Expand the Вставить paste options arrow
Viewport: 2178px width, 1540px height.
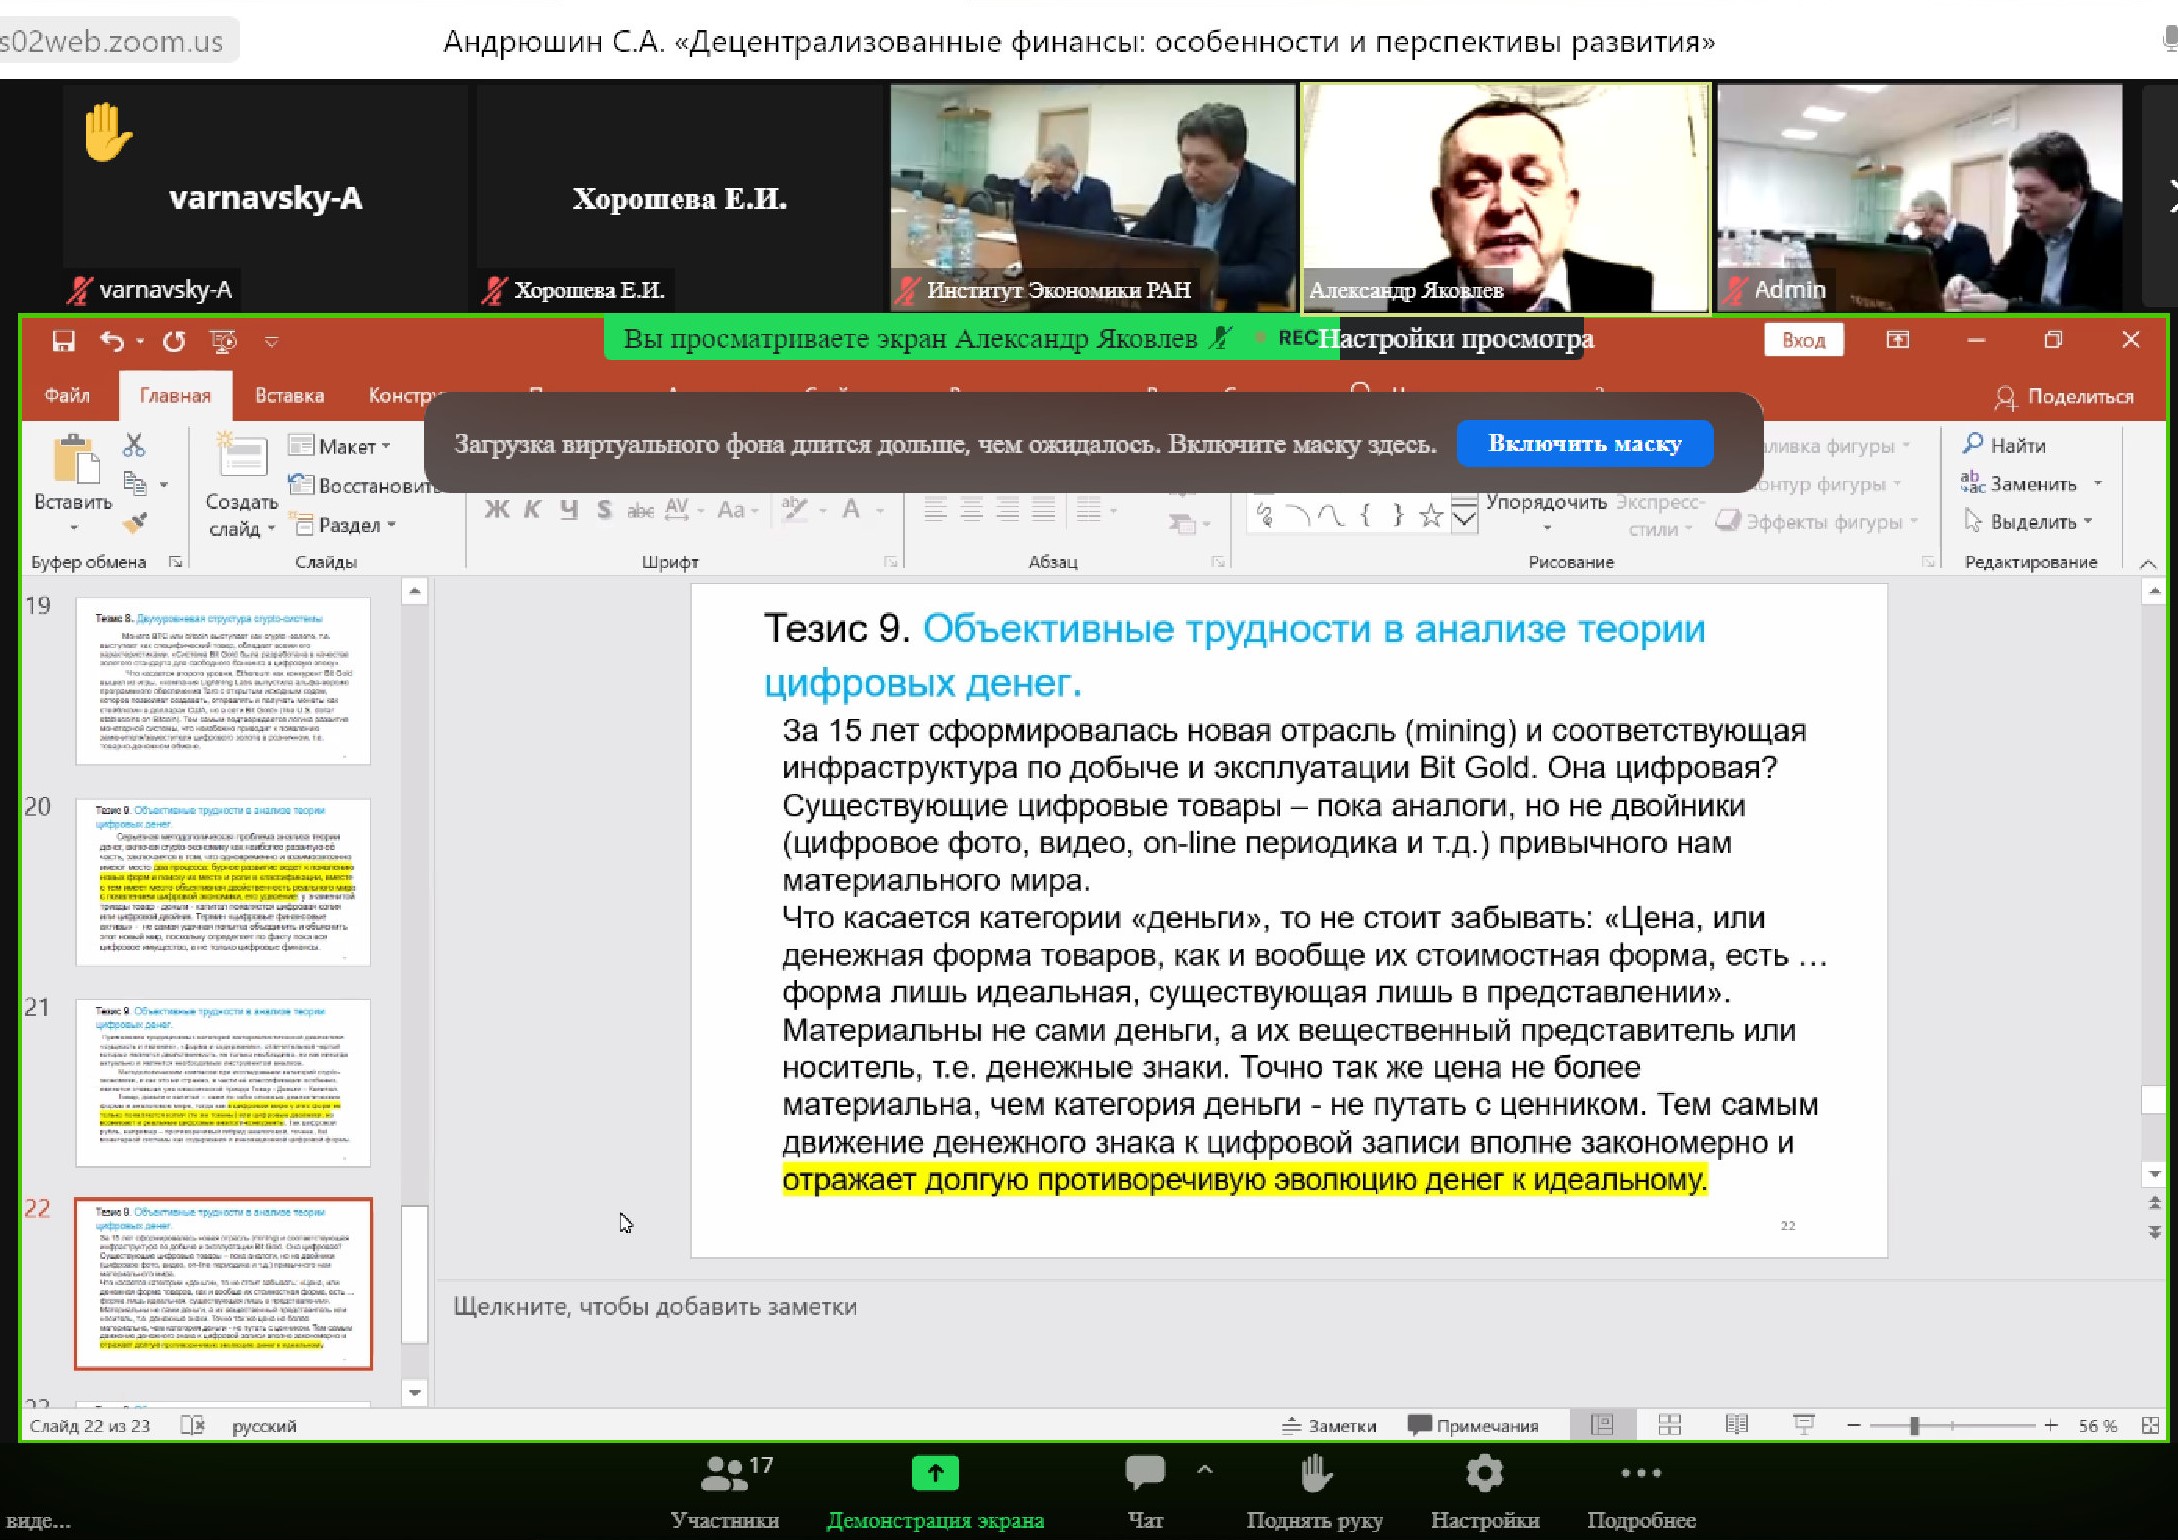[73, 527]
